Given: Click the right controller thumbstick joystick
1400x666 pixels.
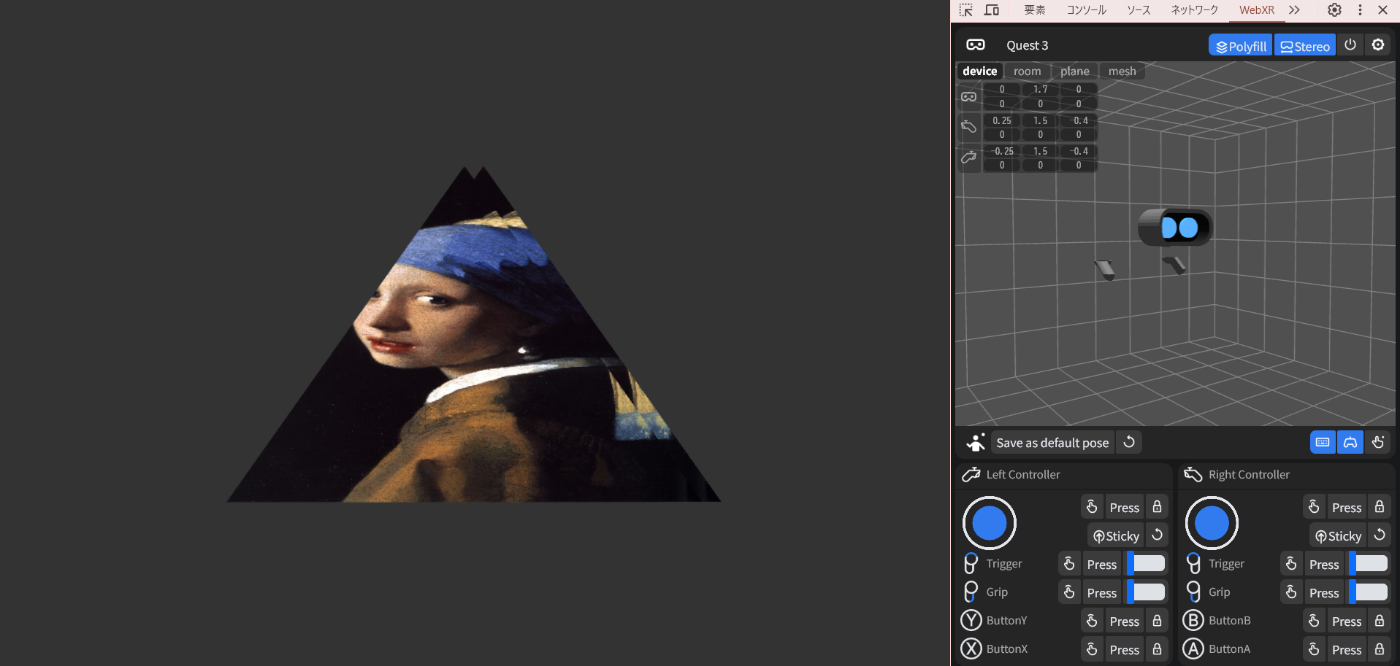Looking at the screenshot, I should click(1212, 522).
